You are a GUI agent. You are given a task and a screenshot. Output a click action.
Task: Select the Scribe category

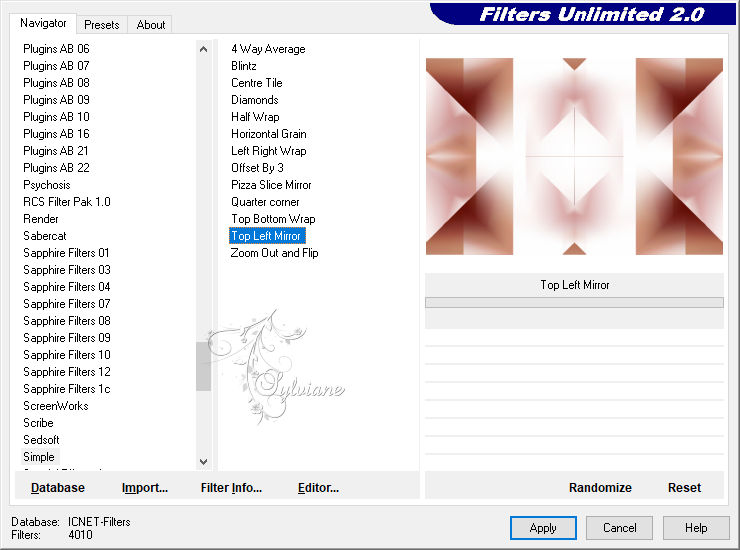tap(38, 423)
